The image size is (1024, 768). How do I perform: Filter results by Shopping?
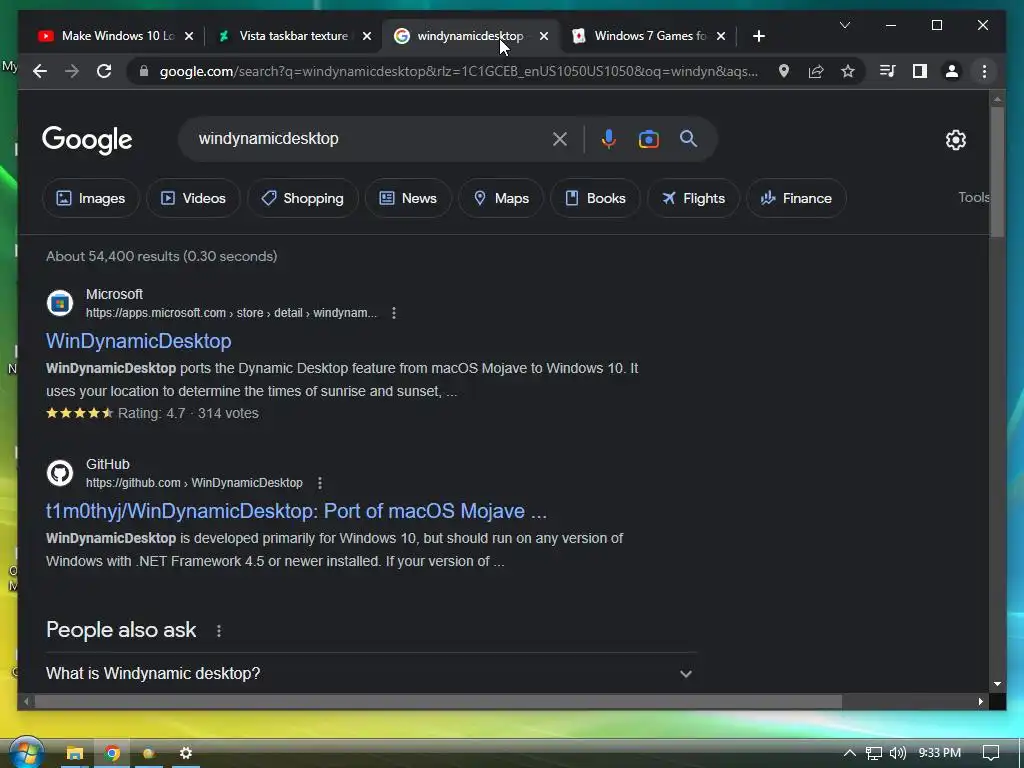(302, 198)
